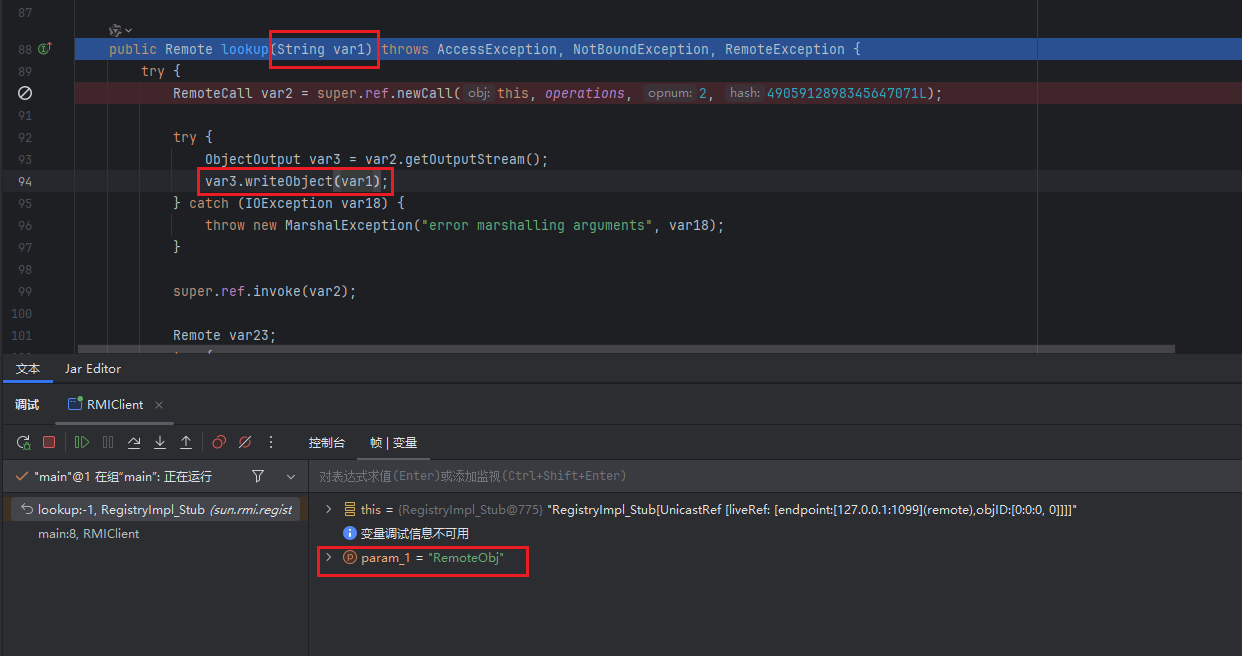Close the RMIClient debug tab
Image resolution: width=1242 pixels, height=656 pixels.
159,405
